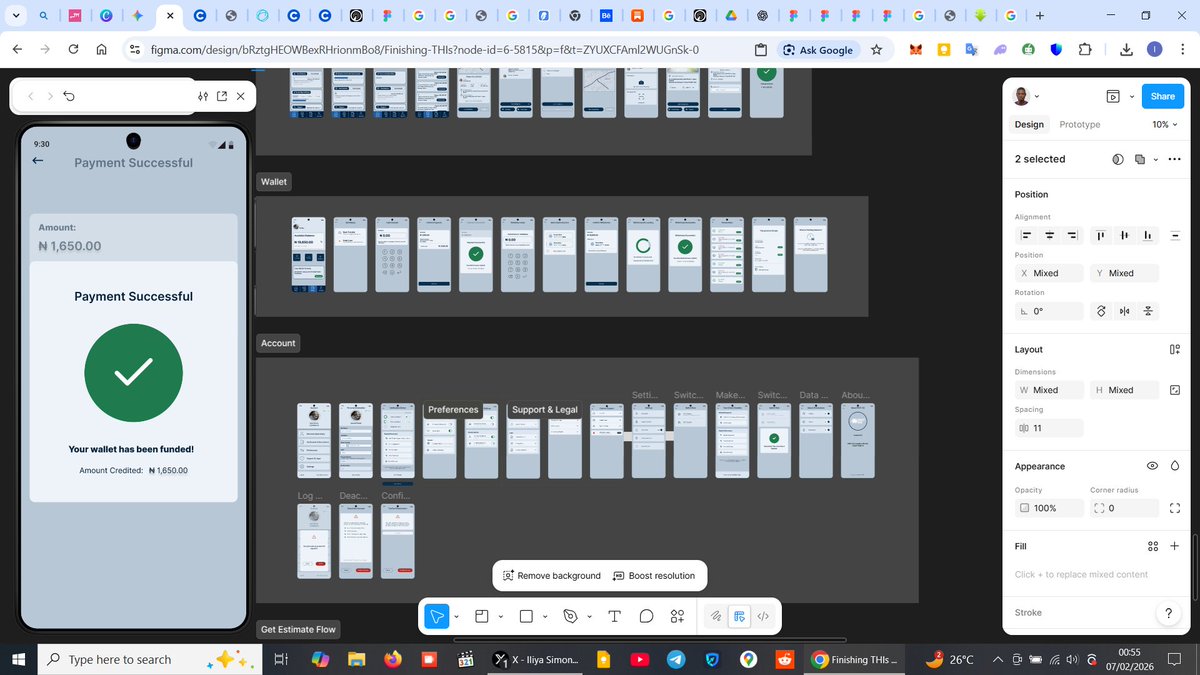The image size is (1200, 675).
Task: Switch to the Prototype tab
Action: point(1080,125)
